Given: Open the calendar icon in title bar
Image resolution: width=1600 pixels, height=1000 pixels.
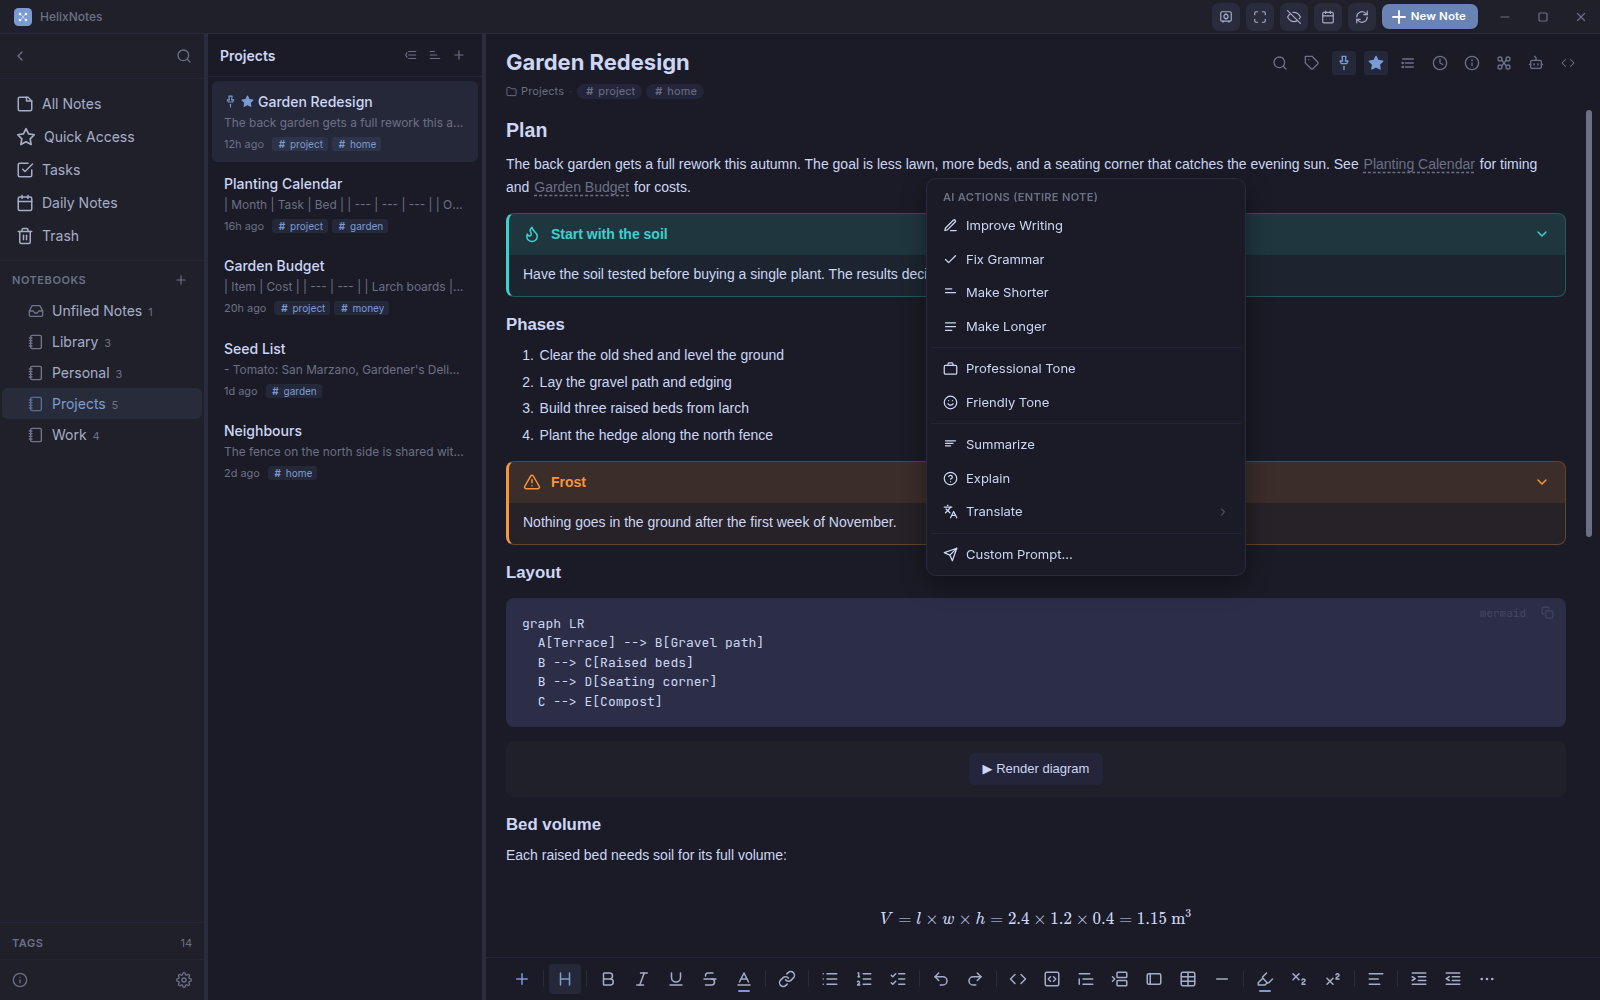Looking at the screenshot, I should tap(1328, 17).
